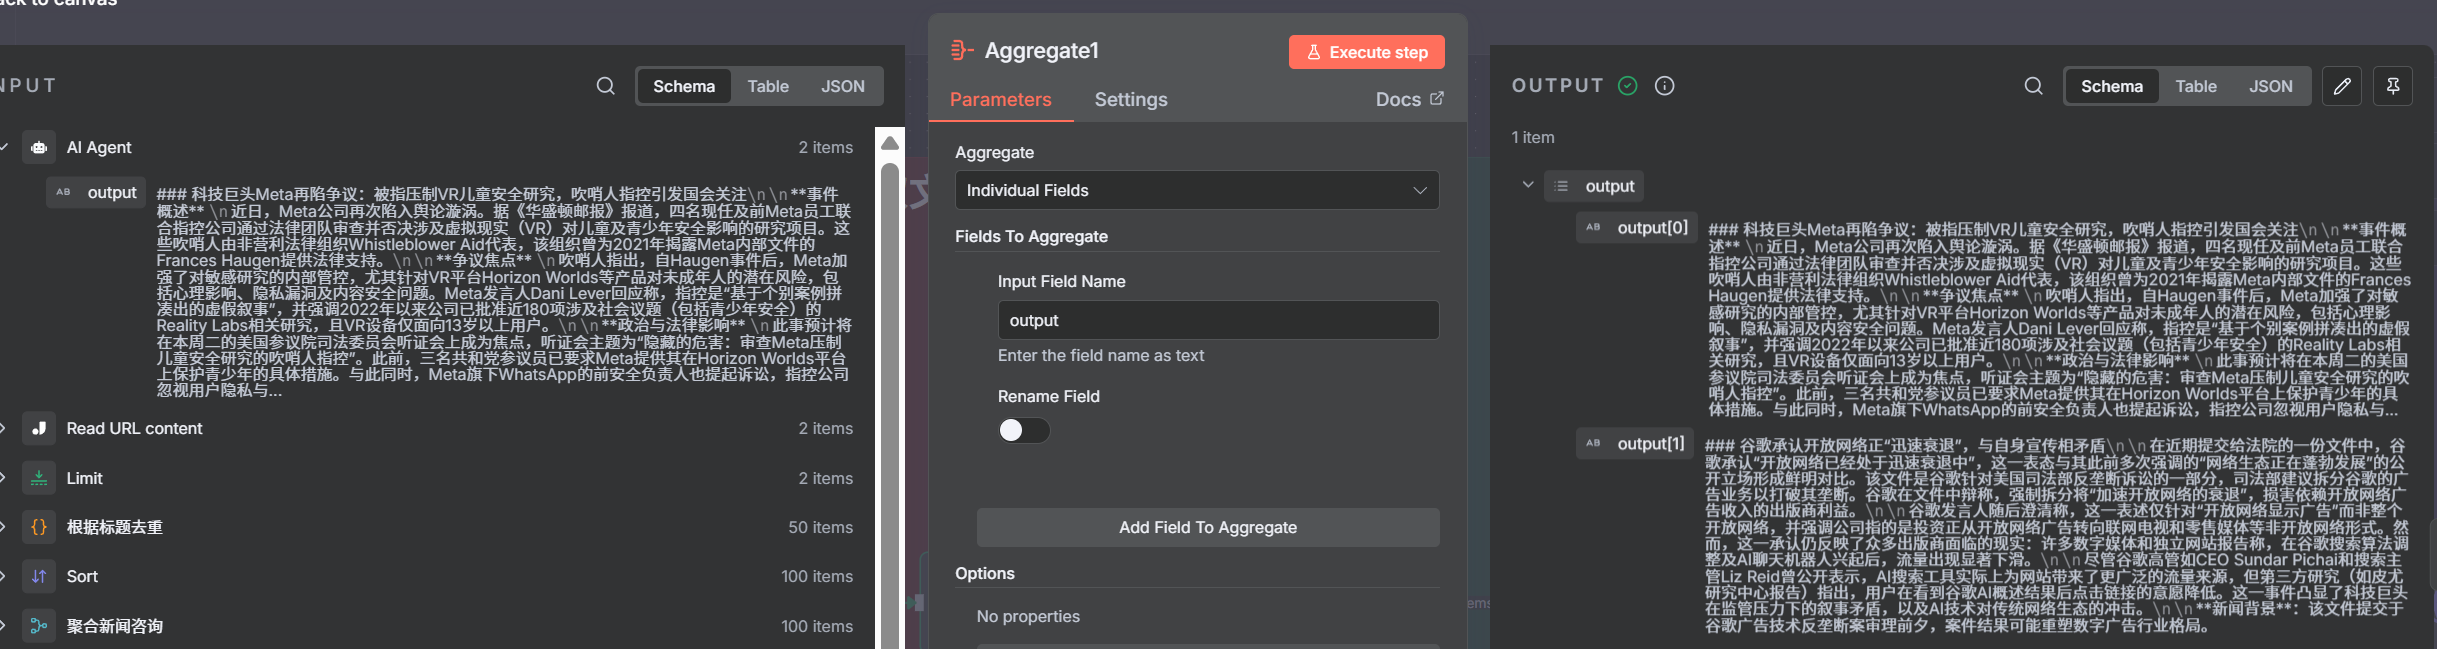Collapse the output array chevron
The image size is (2437, 649).
(1528, 185)
